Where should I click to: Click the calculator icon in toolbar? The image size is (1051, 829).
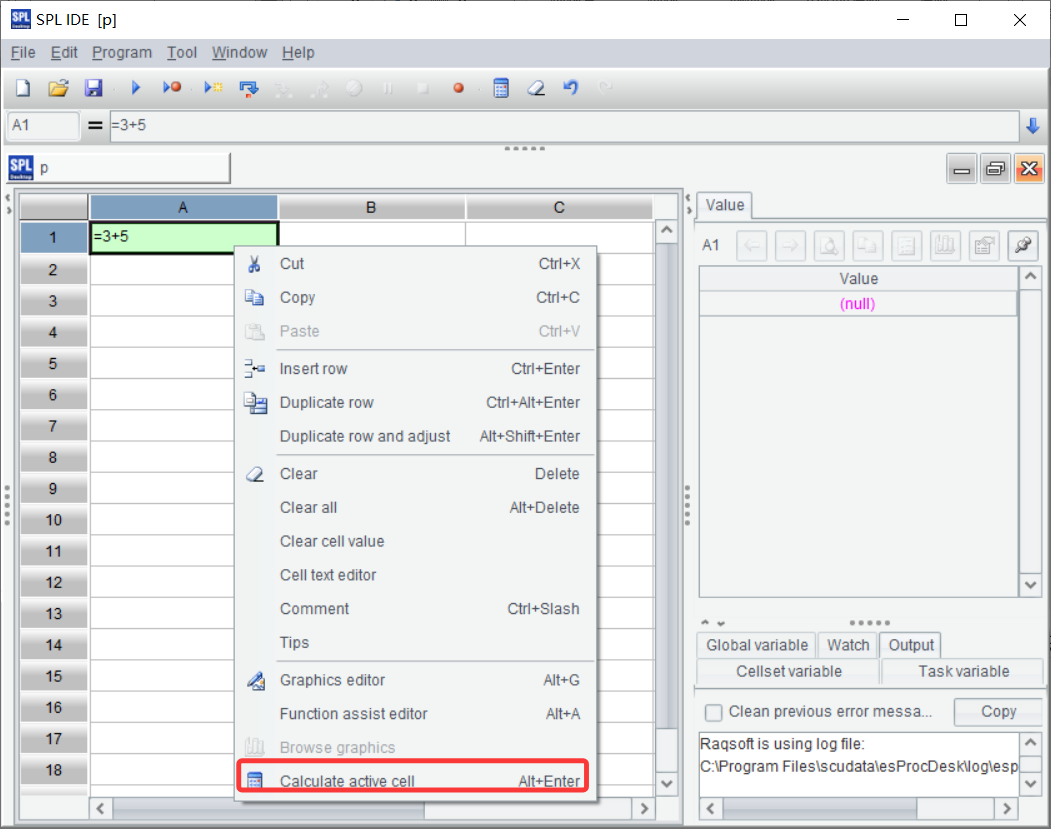[x=501, y=88]
